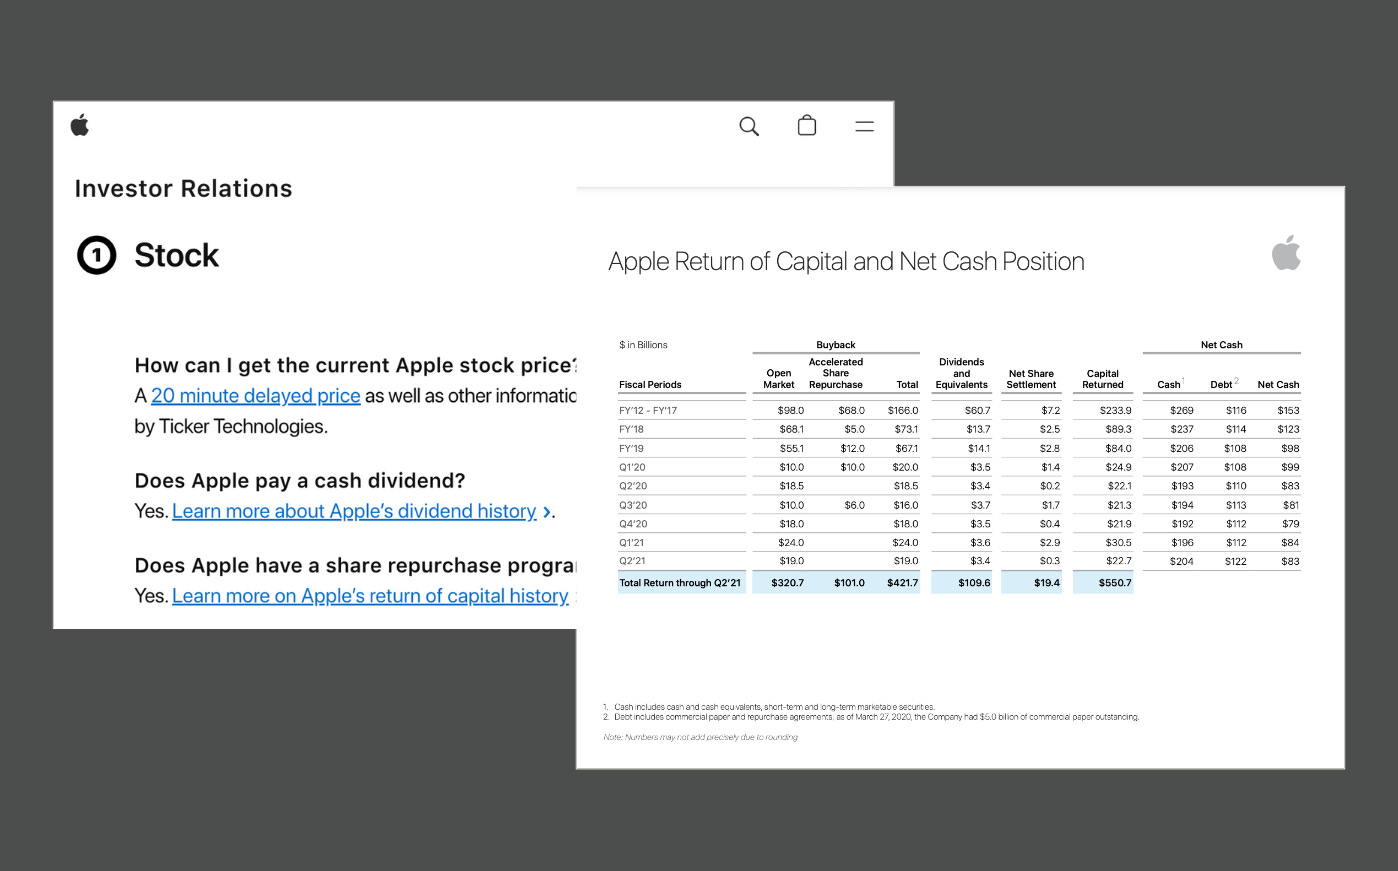Click the gray Apple logo on the slide
The height and width of the screenshot is (871, 1398).
pyautogui.click(x=1287, y=252)
